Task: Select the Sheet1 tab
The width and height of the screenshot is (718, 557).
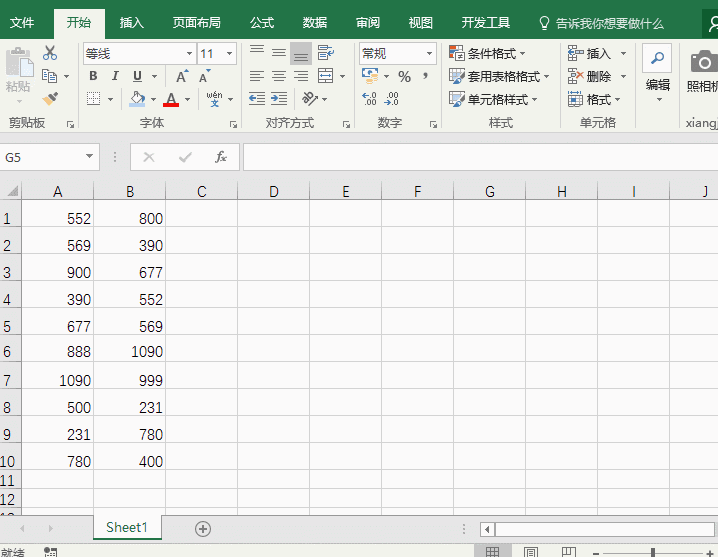Action: (x=127, y=528)
